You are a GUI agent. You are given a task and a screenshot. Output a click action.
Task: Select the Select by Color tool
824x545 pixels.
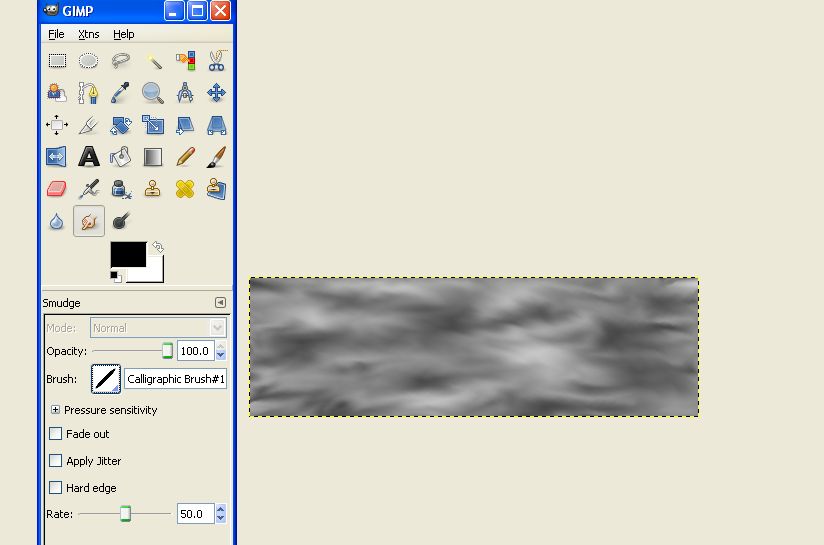coord(185,61)
